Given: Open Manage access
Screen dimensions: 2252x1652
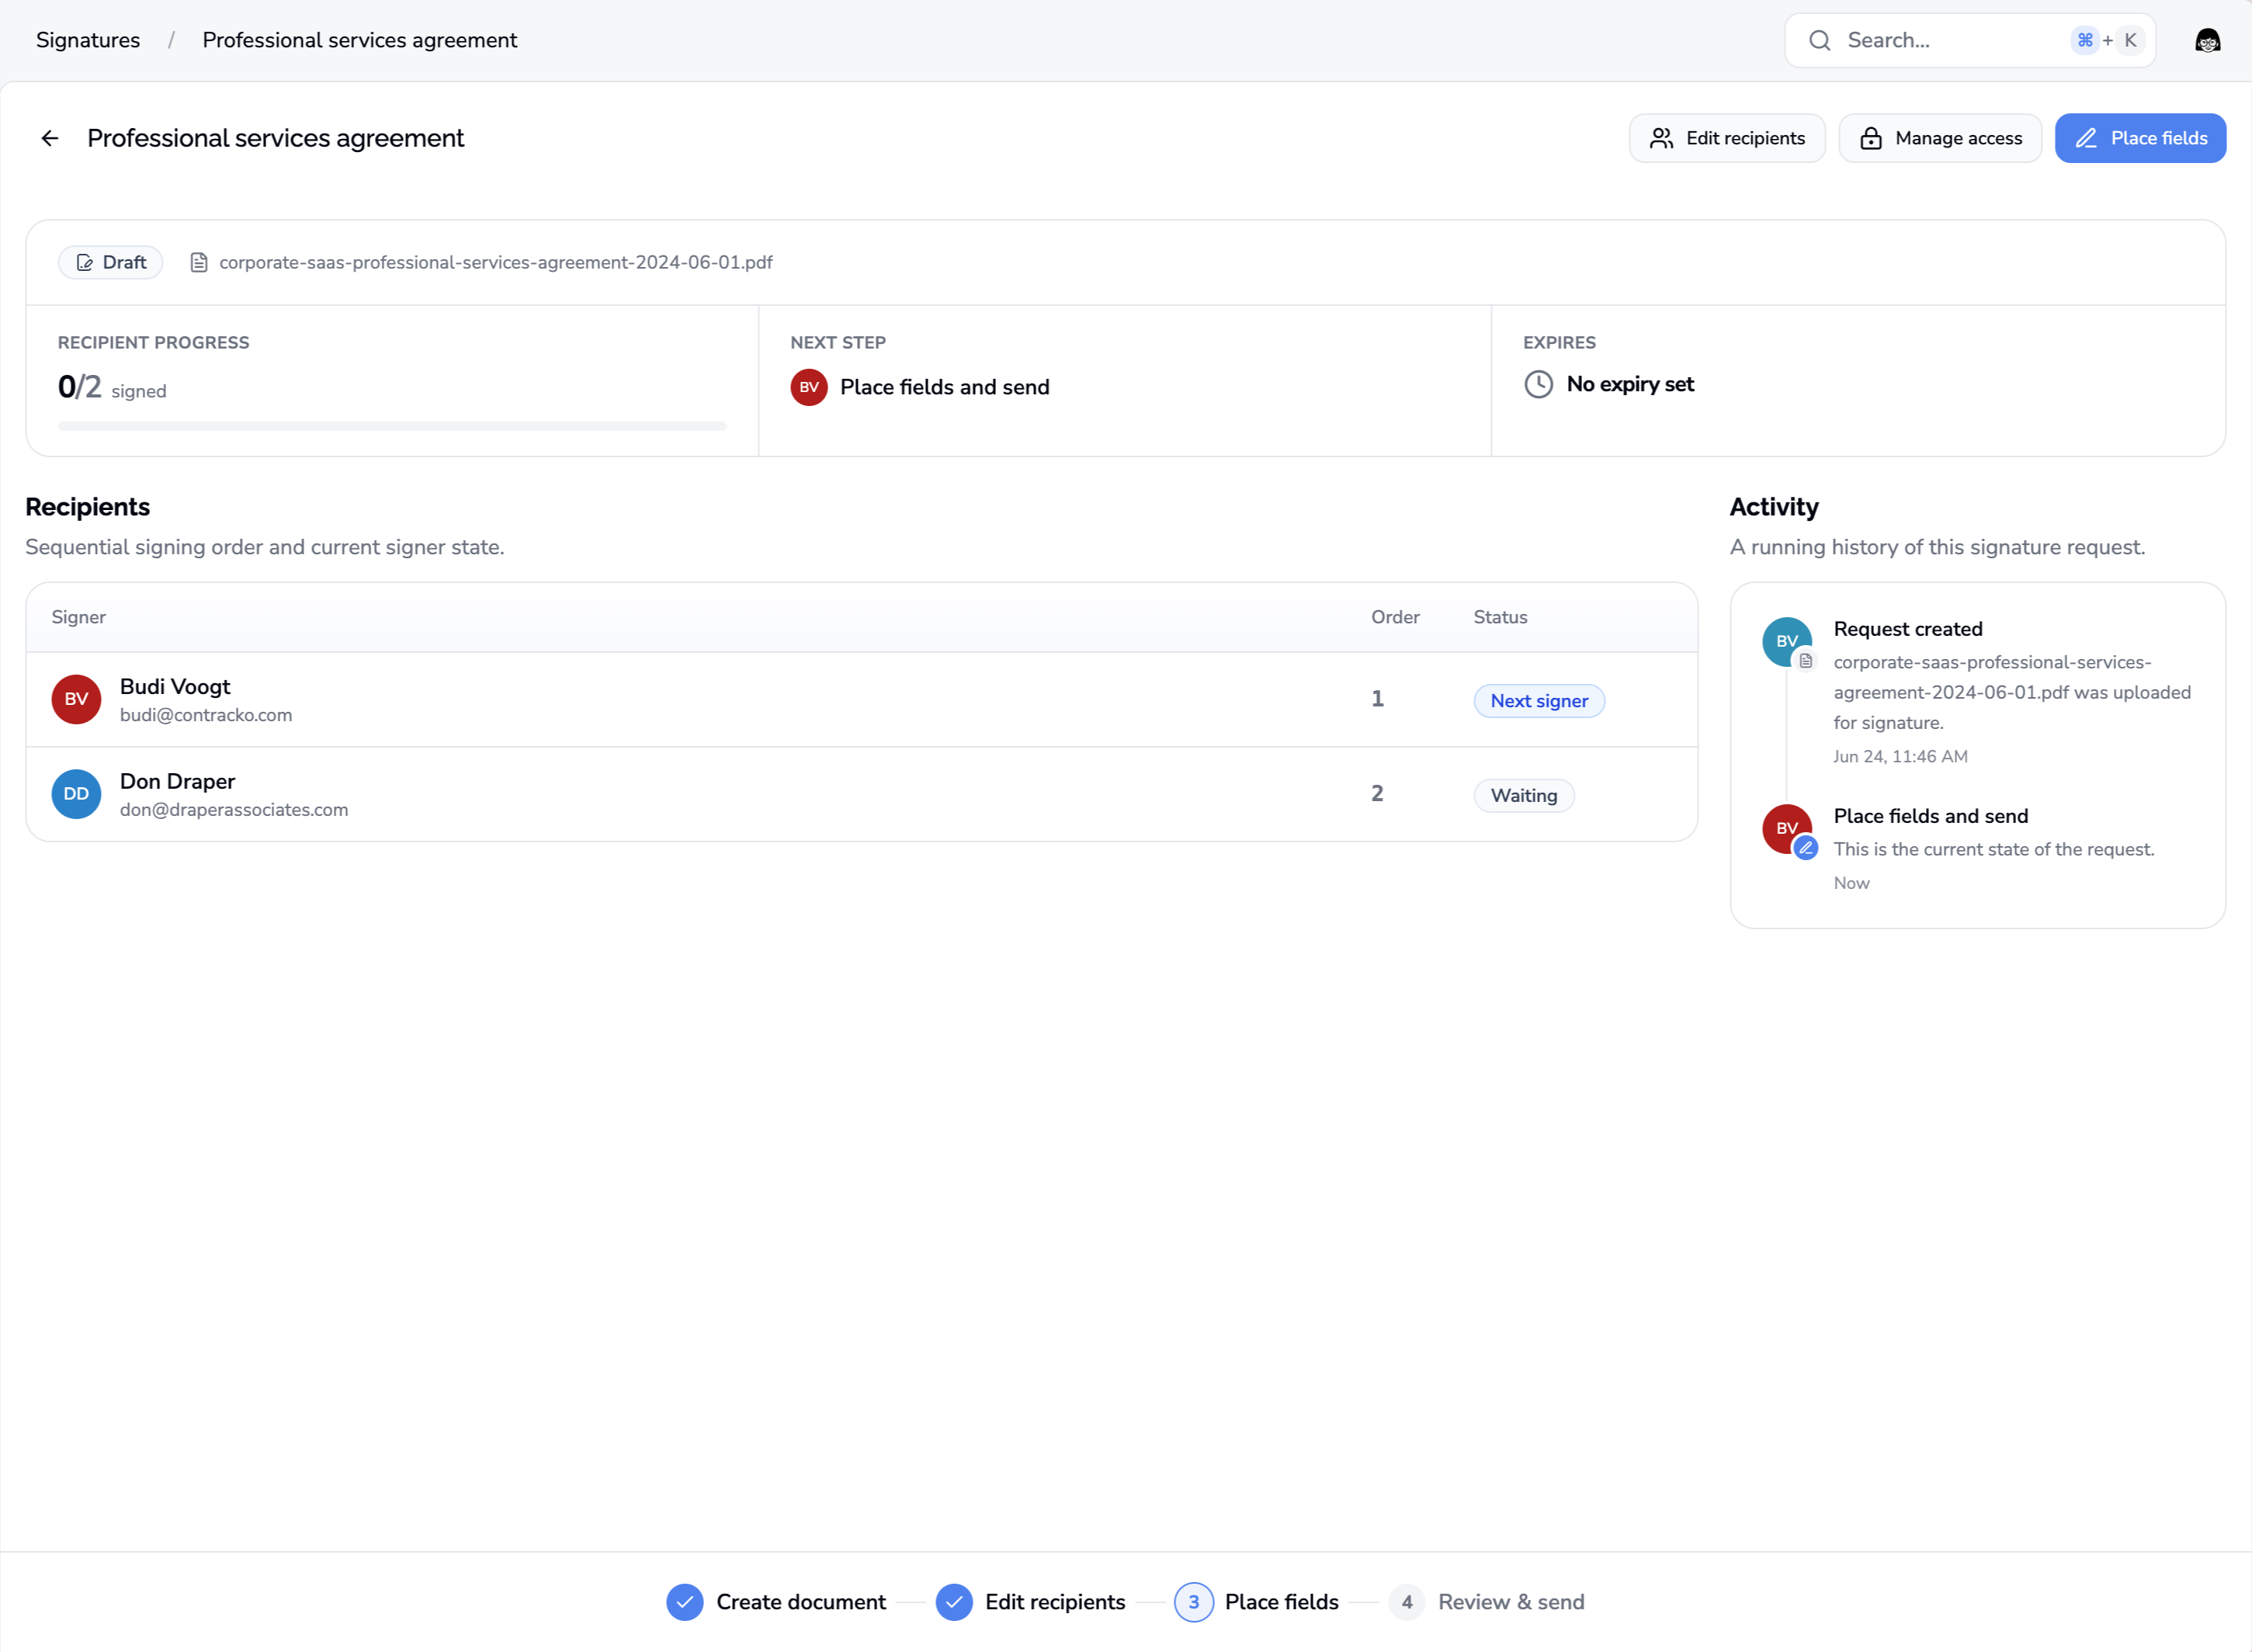Looking at the screenshot, I should pos(1939,138).
